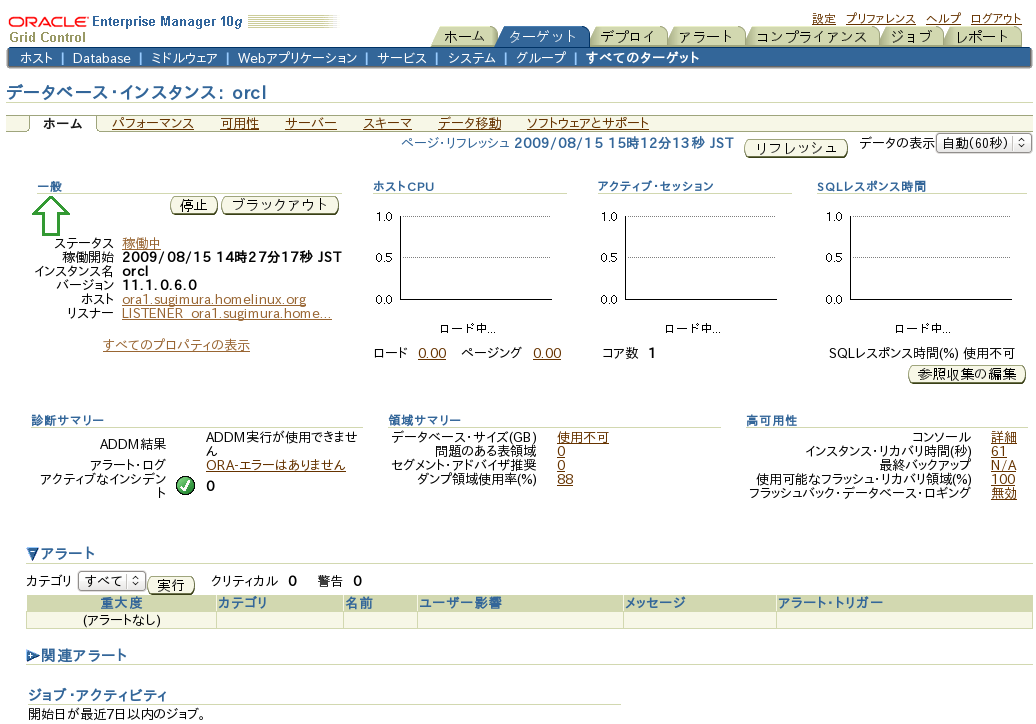This screenshot has width=1036, height=724.
Task: Open the LISTENER_ora1.sugimura.home... listener link
Action: pos(227,313)
